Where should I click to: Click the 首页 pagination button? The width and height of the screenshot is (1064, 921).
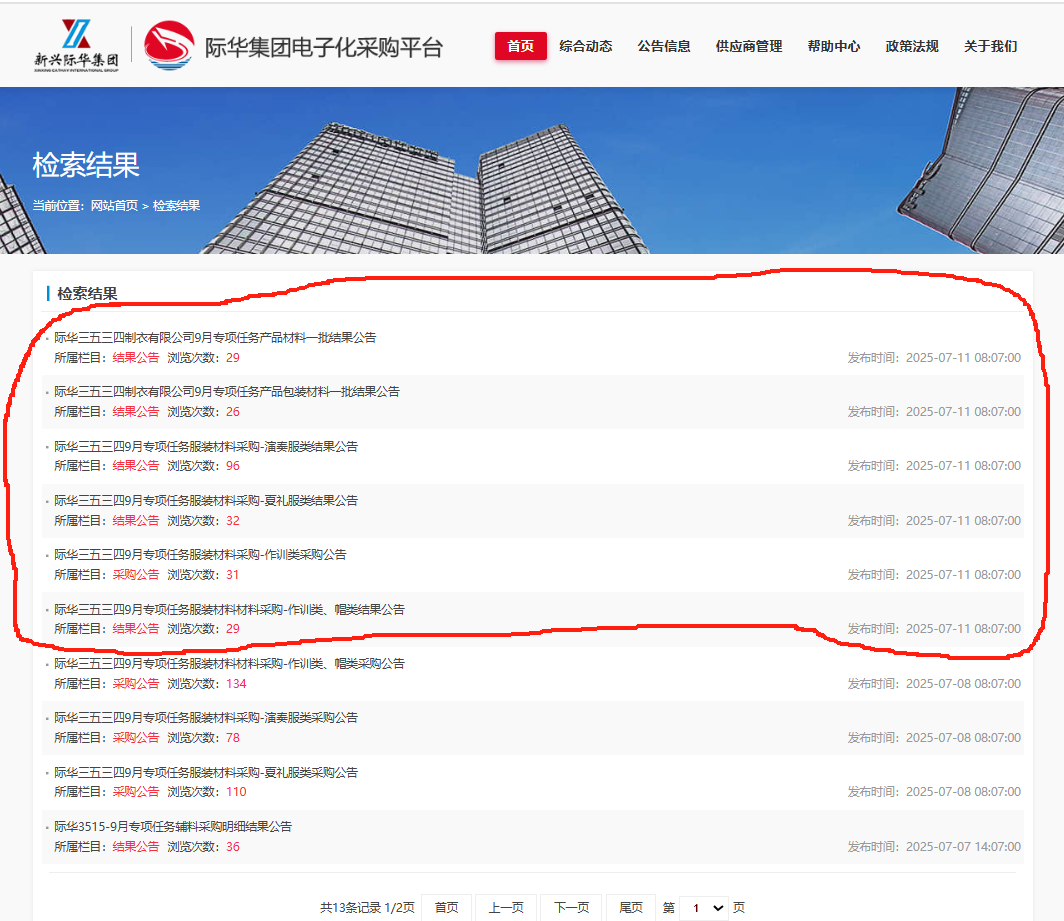tap(446, 907)
